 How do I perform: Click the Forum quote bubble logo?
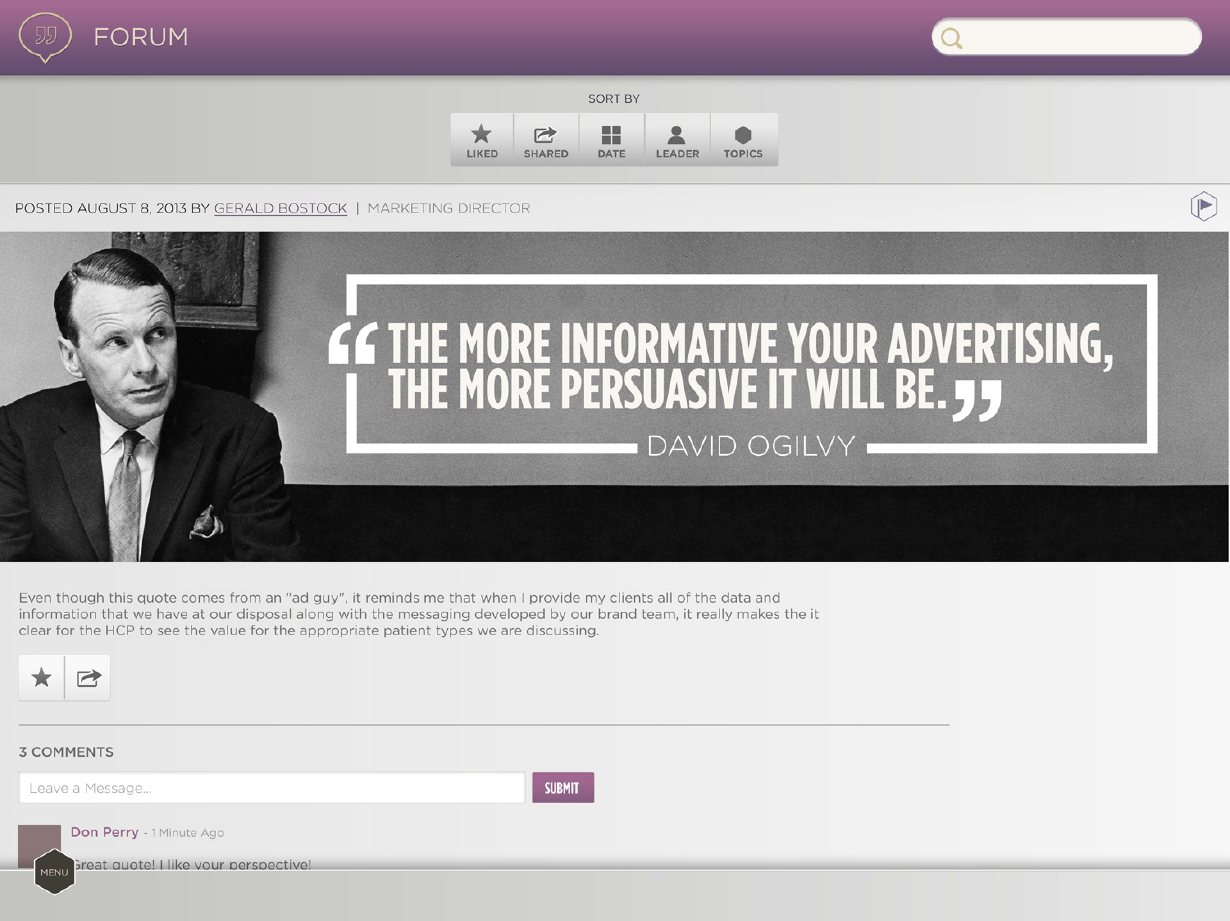[x=45, y=37]
